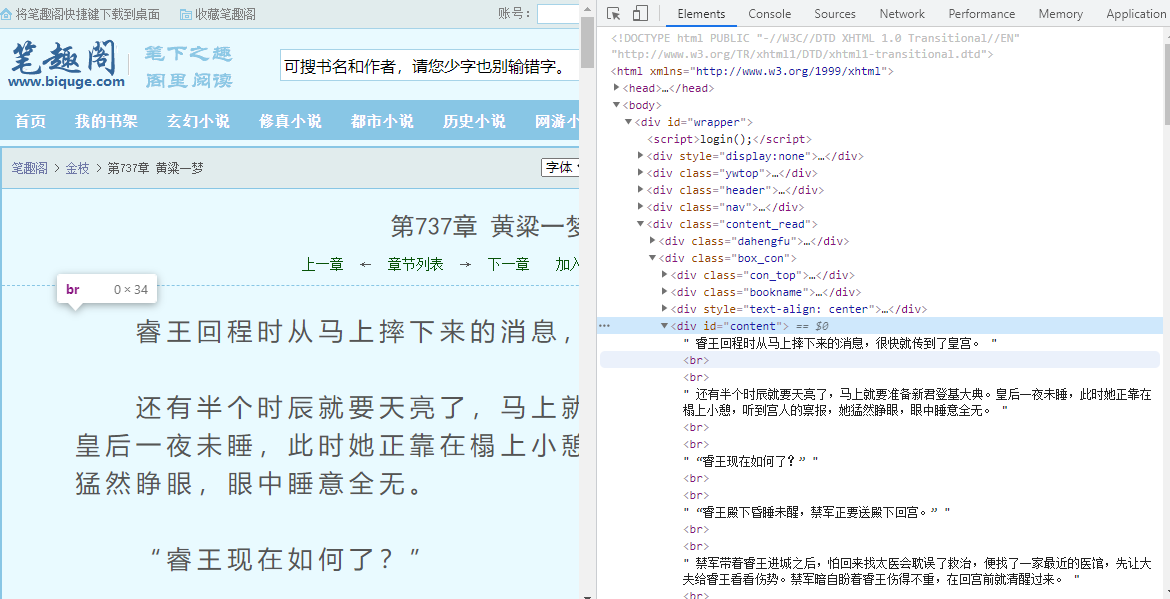This screenshot has width=1170, height=599.
Task: Open the 历史小说 category
Action: click(474, 121)
